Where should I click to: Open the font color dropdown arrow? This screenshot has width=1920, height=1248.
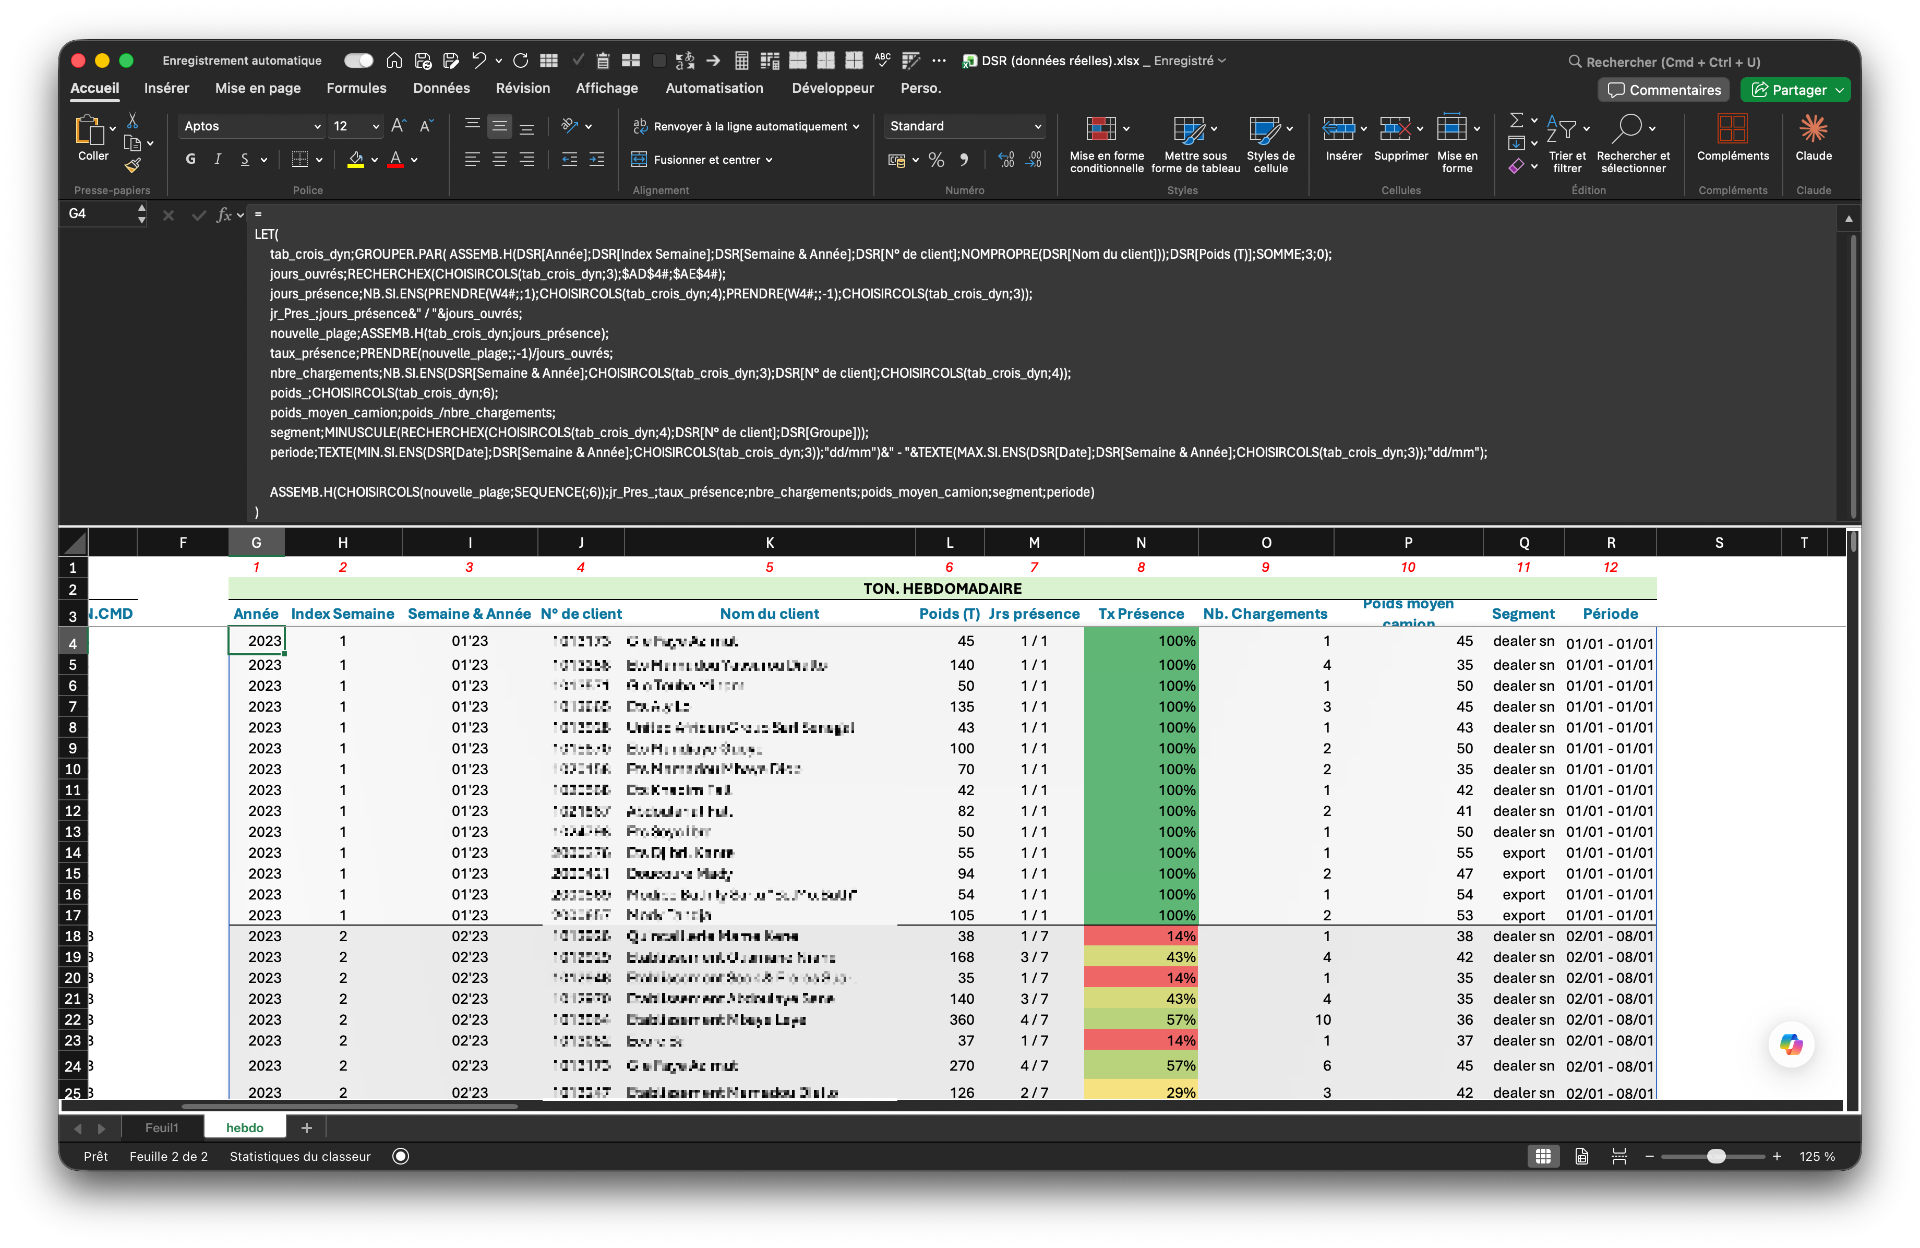pyautogui.click(x=414, y=159)
